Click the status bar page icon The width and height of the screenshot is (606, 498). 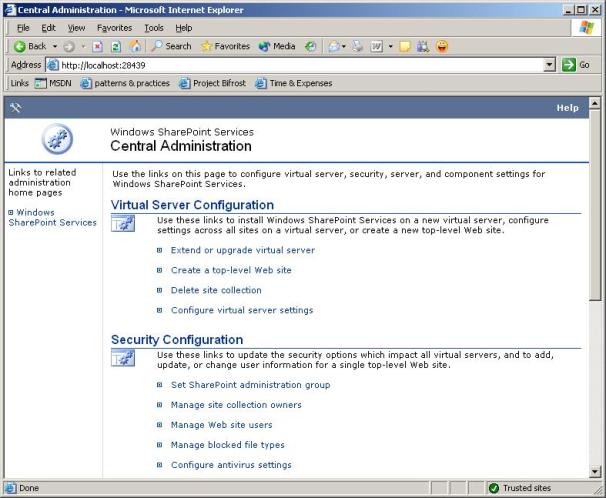pos(10,488)
